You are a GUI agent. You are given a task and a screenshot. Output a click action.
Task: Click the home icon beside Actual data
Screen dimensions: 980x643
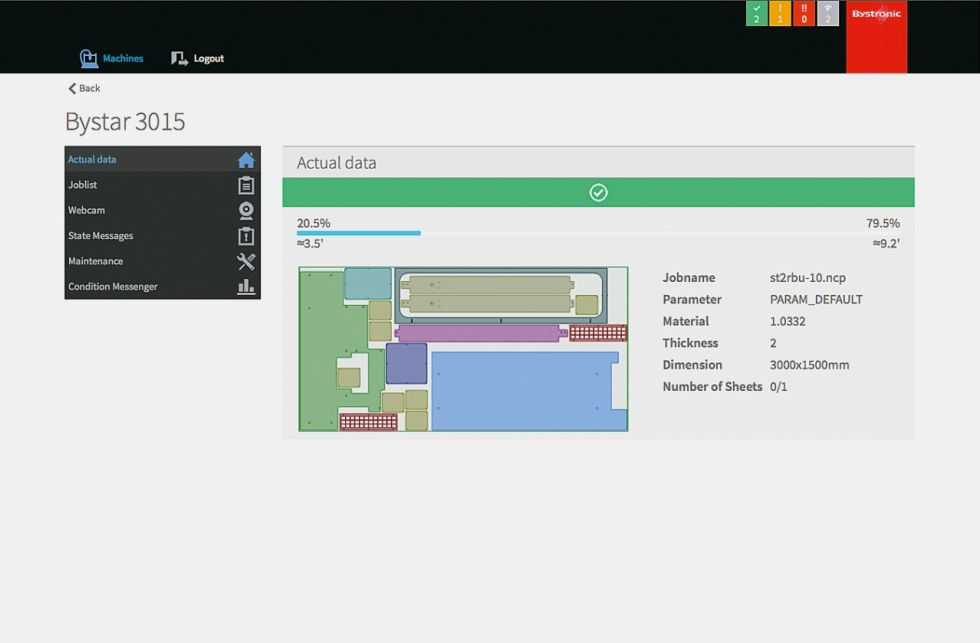coord(246,160)
